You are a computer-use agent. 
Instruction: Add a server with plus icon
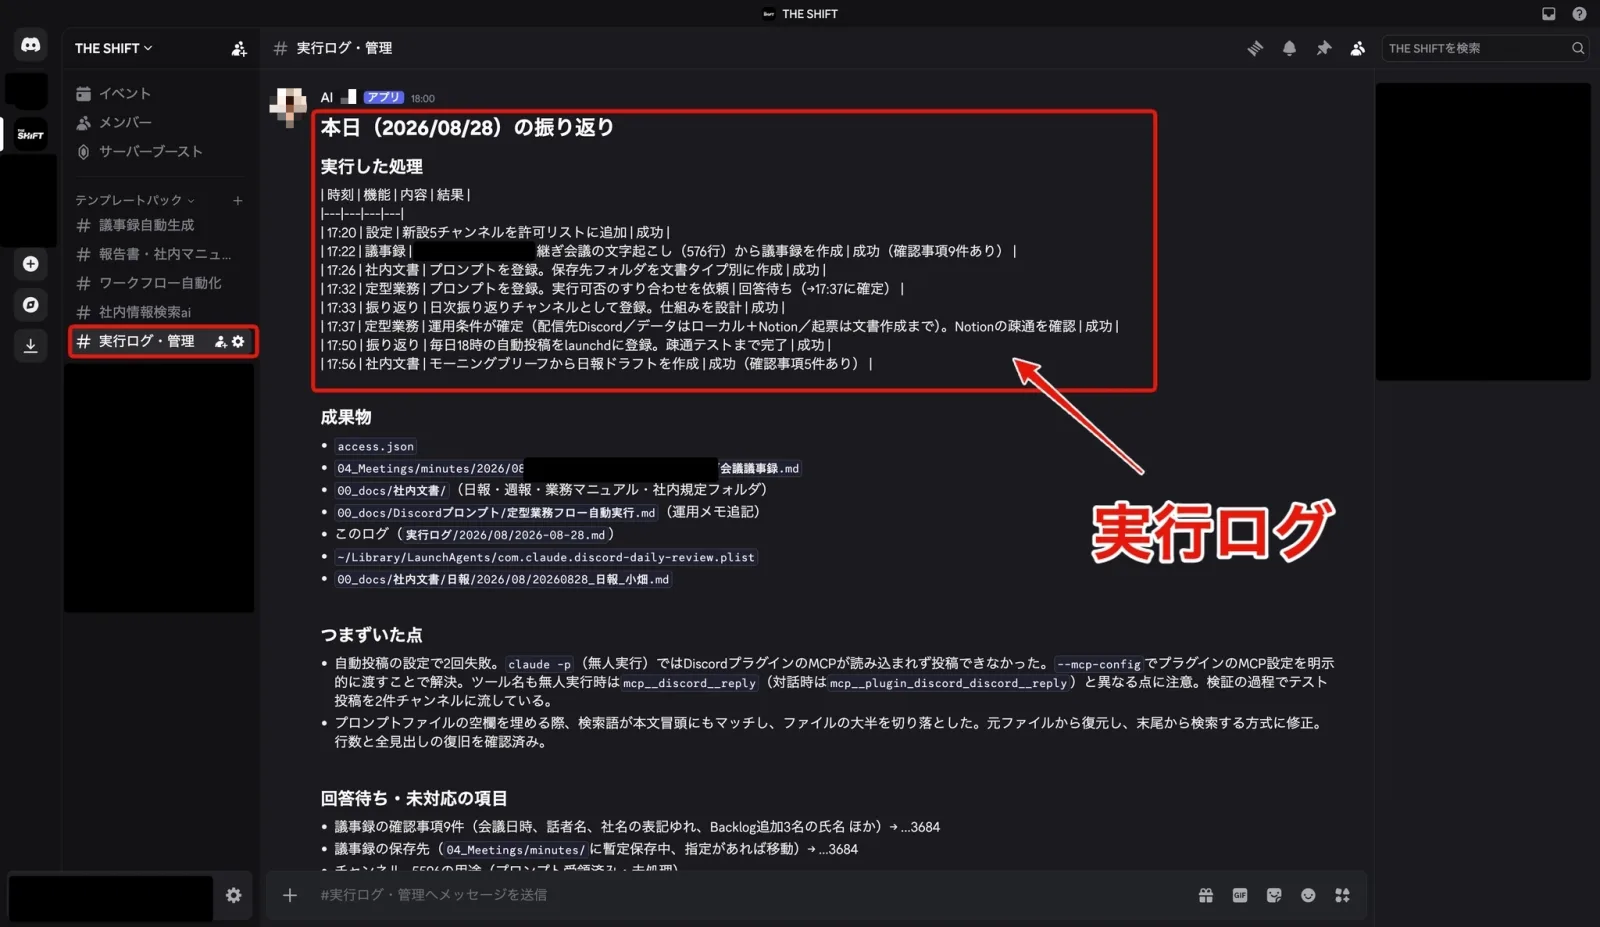pyautogui.click(x=31, y=264)
